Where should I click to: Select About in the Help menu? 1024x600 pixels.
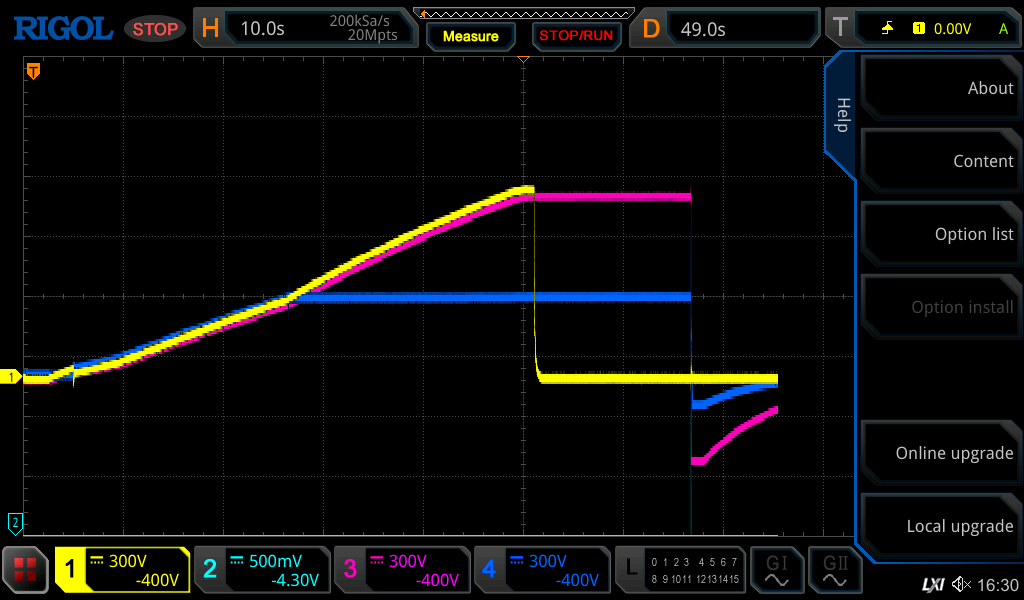(940, 88)
